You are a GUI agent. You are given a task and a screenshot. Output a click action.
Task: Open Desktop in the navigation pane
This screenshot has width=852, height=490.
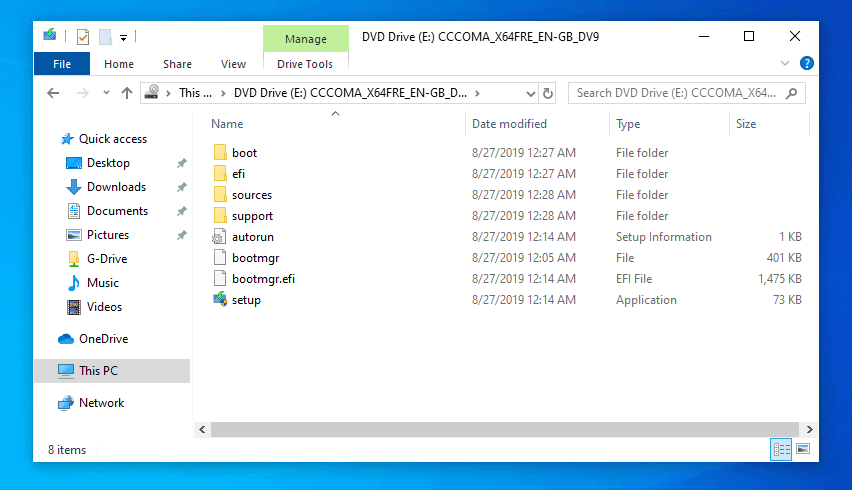[x=108, y=163]
